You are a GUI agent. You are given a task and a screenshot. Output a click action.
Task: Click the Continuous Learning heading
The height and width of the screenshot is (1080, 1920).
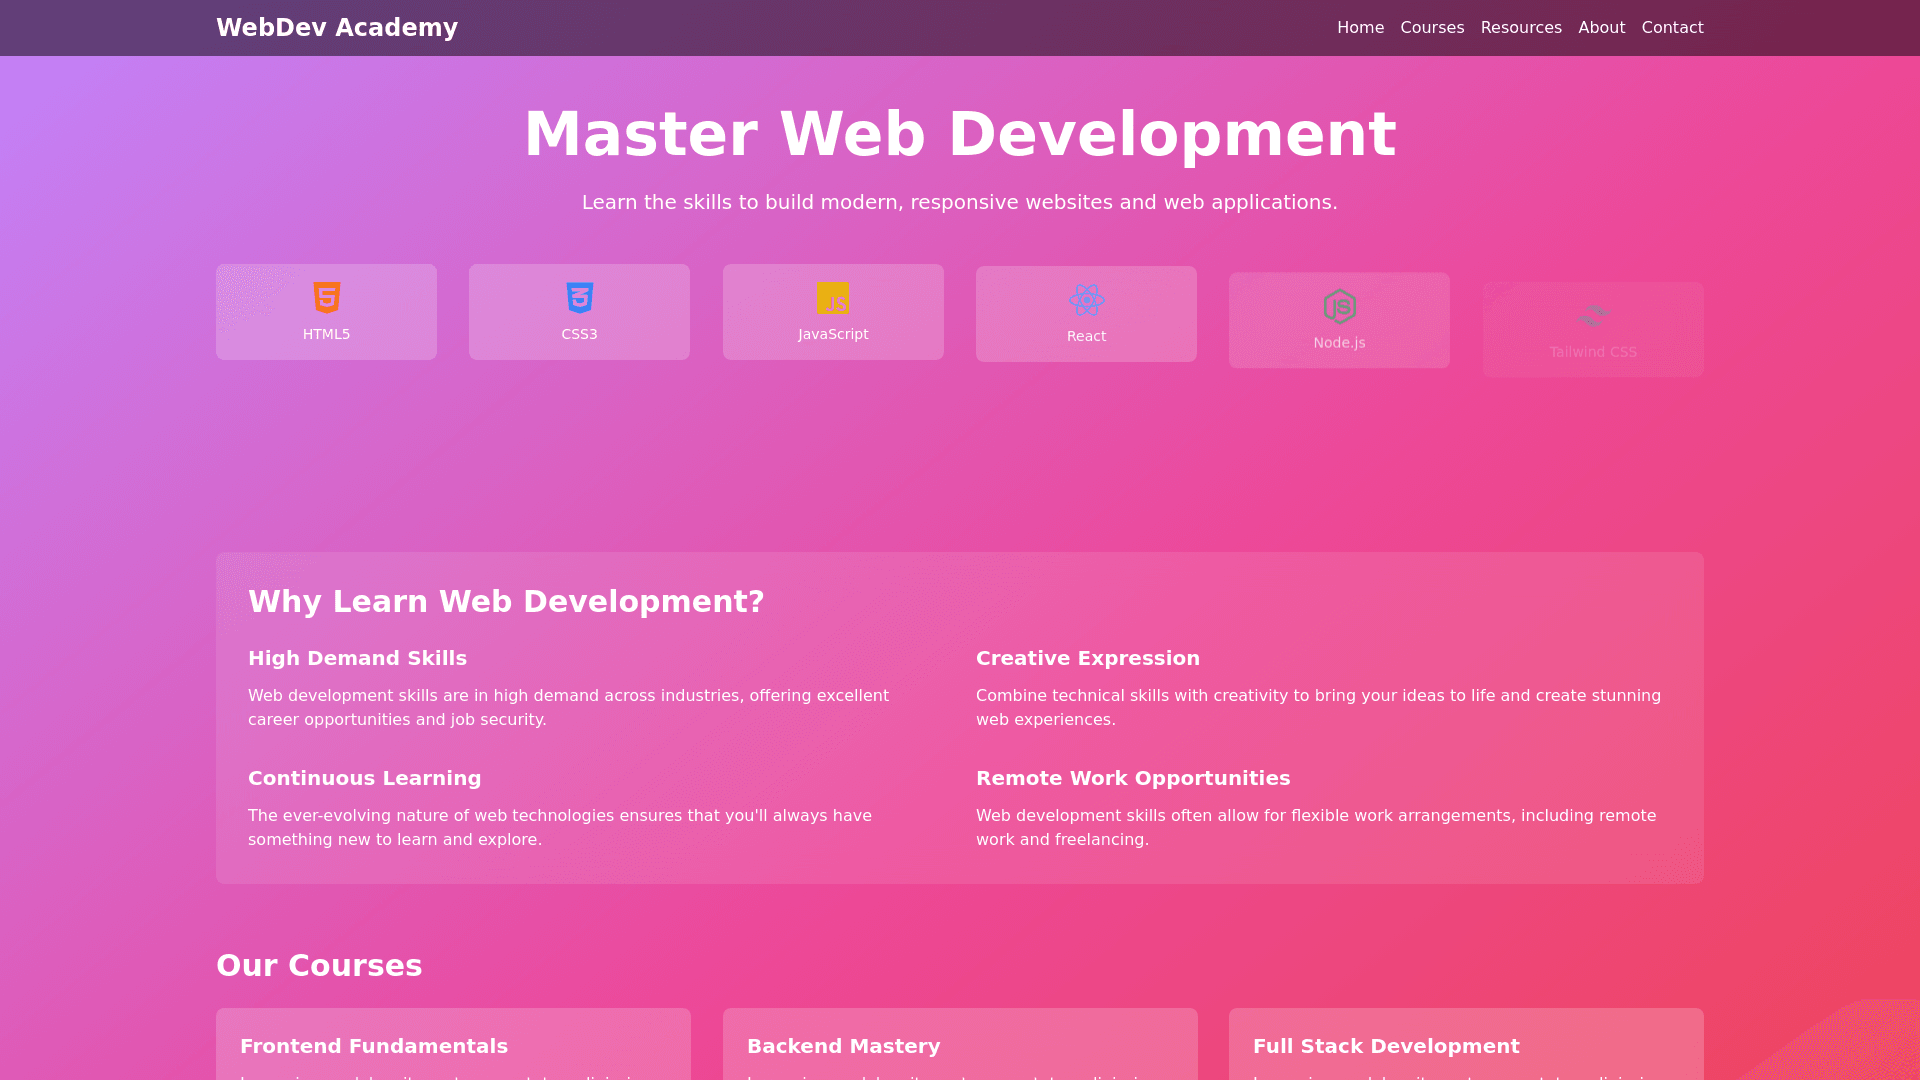(x=364, y=778)
